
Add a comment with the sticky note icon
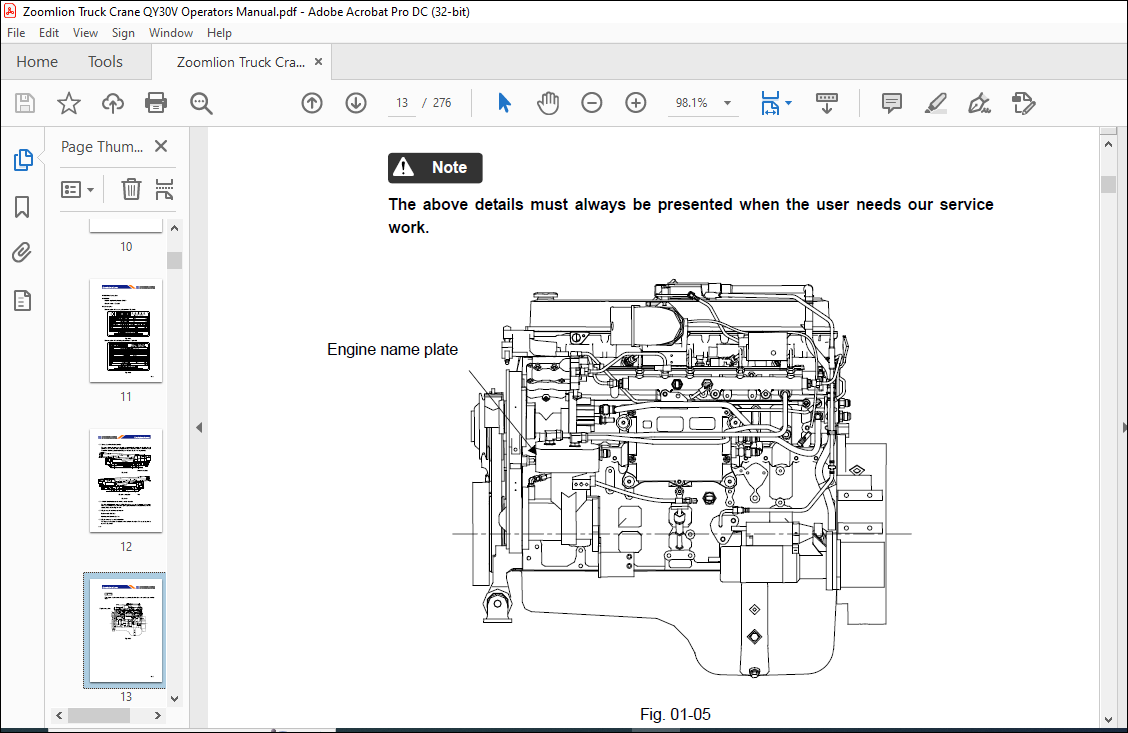click(x=891, y=103)
